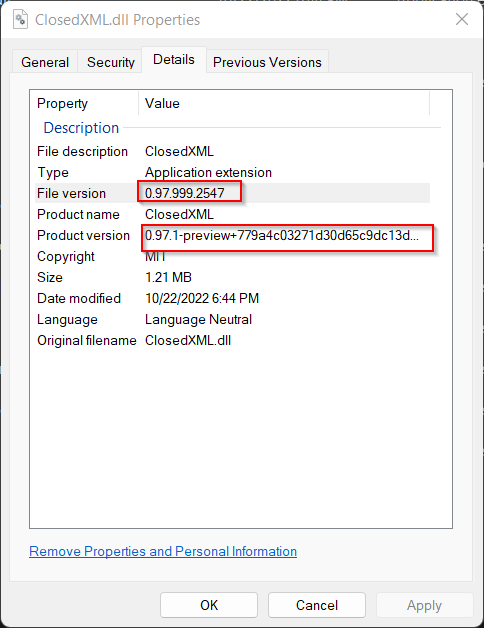
Task: Close the Properties dialog with X button
Action: coord(462,19)
